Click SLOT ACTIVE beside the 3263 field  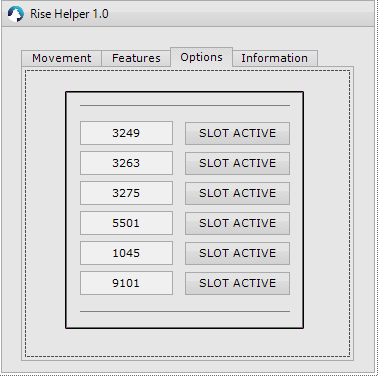[x=237, y=163]
